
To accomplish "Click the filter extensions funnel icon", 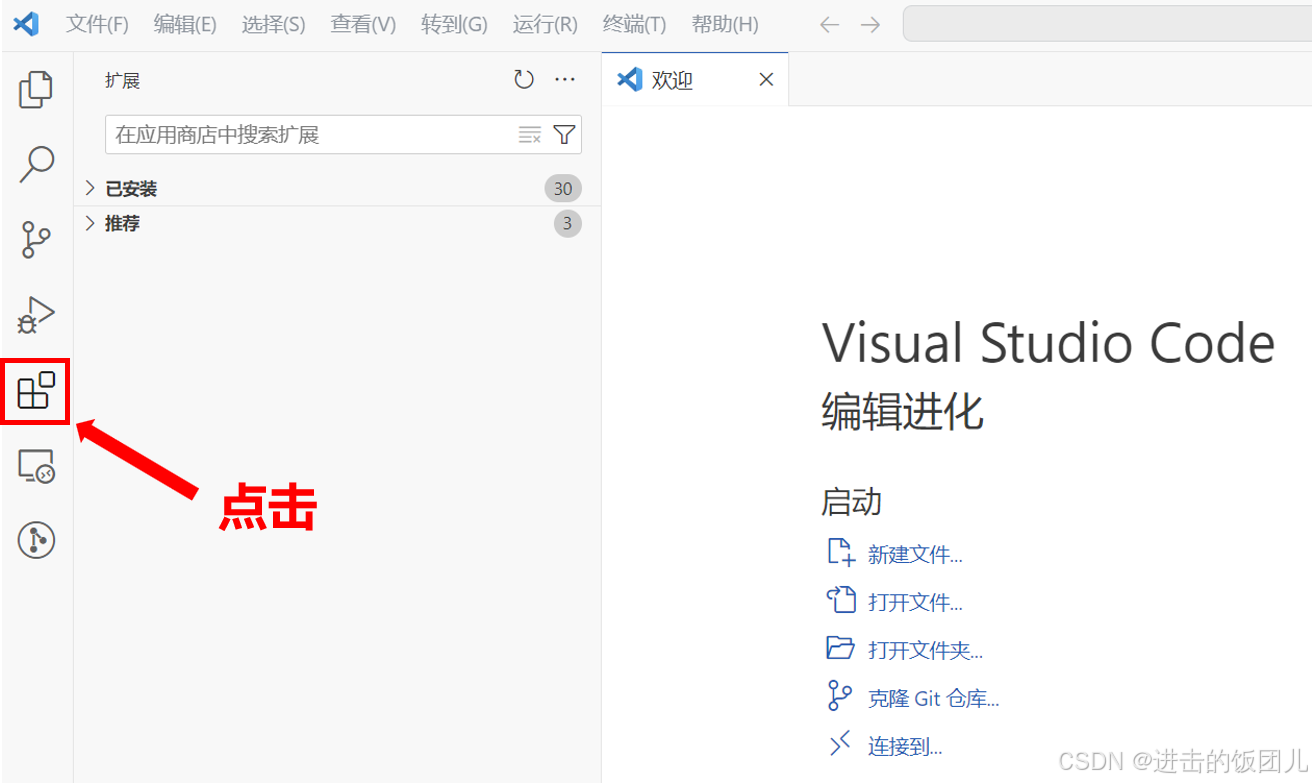I will (564, 135).
